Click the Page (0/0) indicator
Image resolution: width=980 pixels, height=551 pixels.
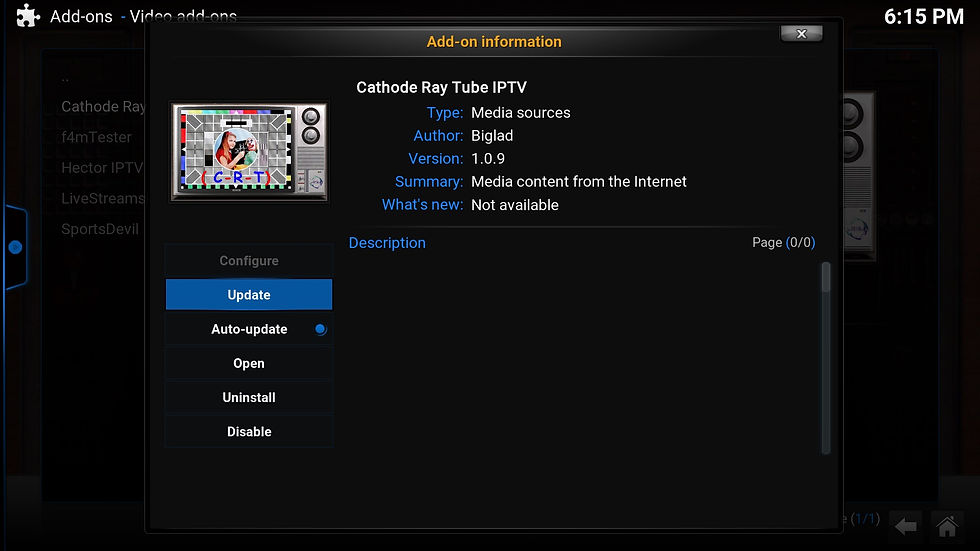784,242
